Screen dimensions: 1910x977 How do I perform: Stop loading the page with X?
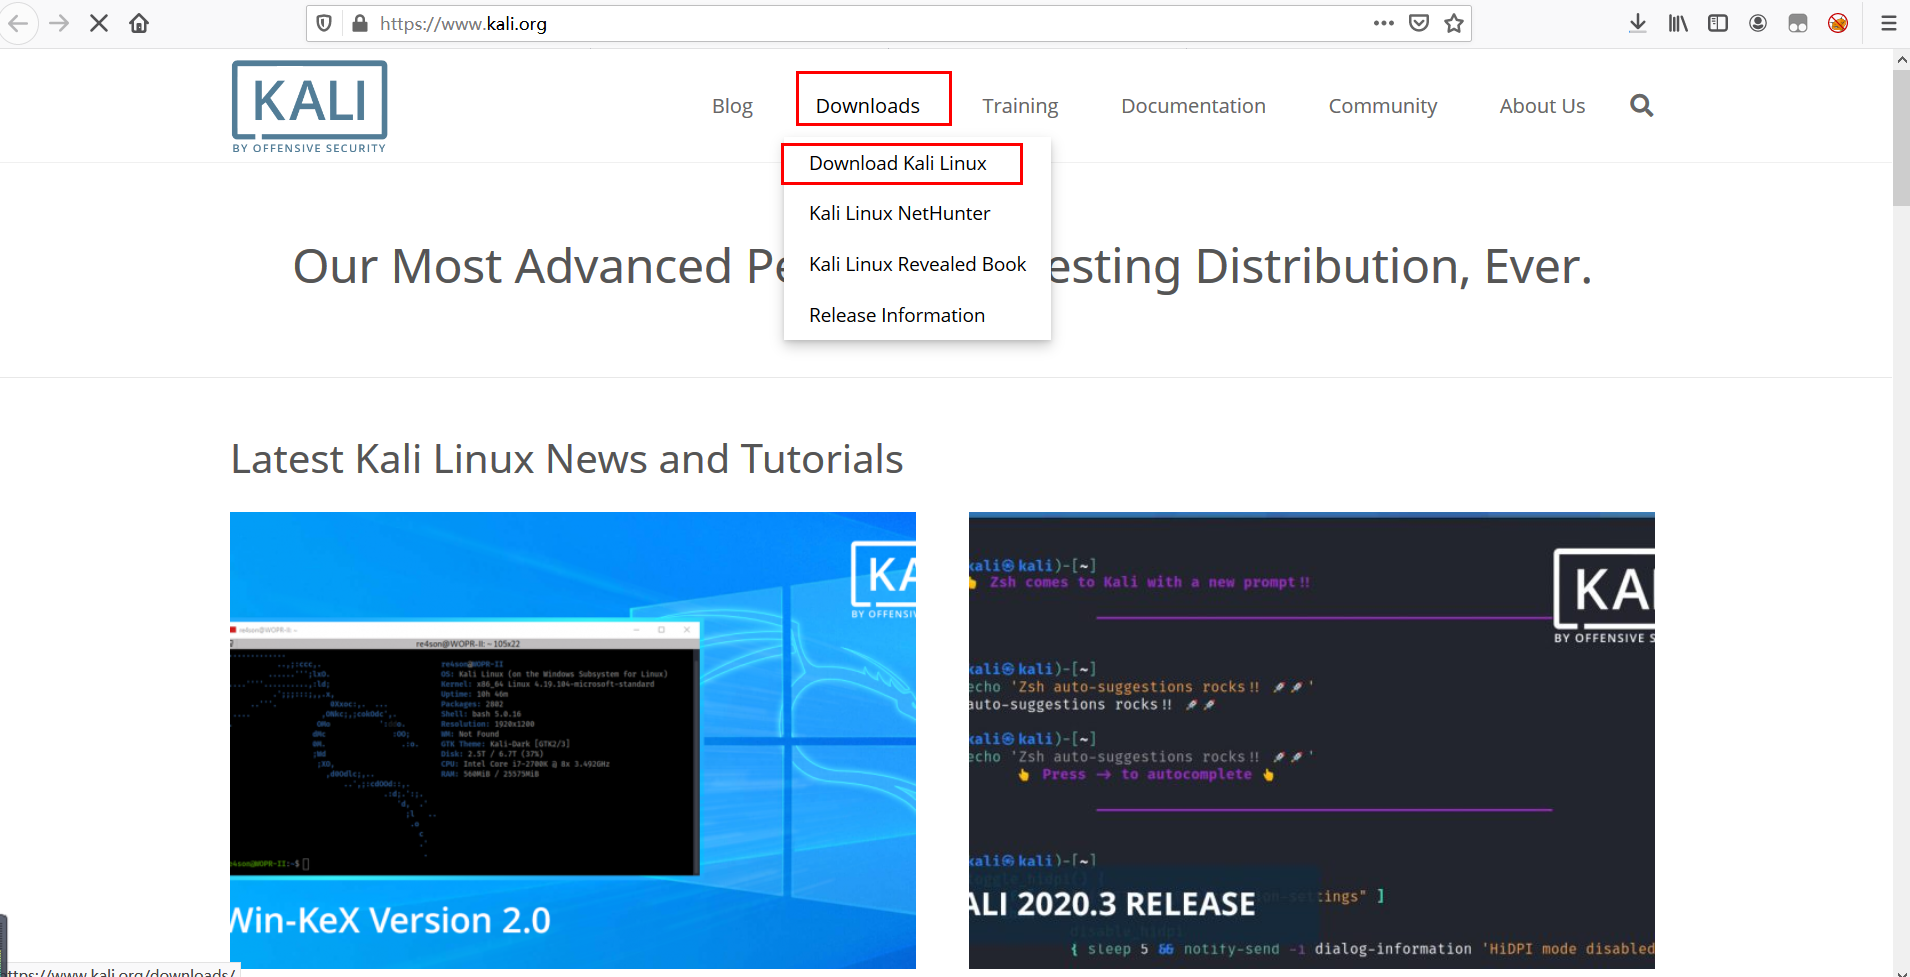pyautogui.click(x=99, y=23)
